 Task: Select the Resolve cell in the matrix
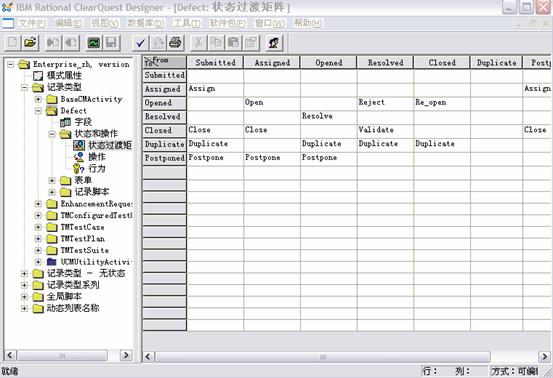[x=328, y=116]
